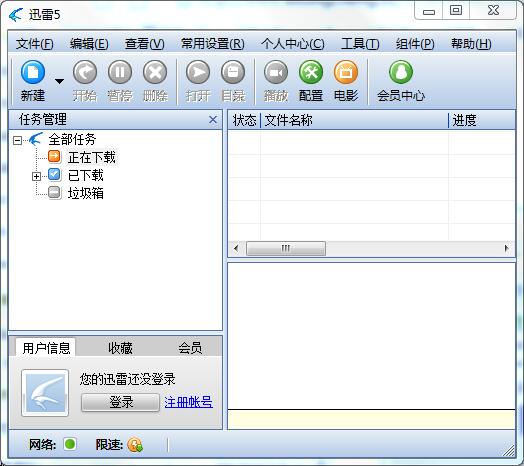
Task: Select 全部任务 in the task tree
Action: [72, 139]
